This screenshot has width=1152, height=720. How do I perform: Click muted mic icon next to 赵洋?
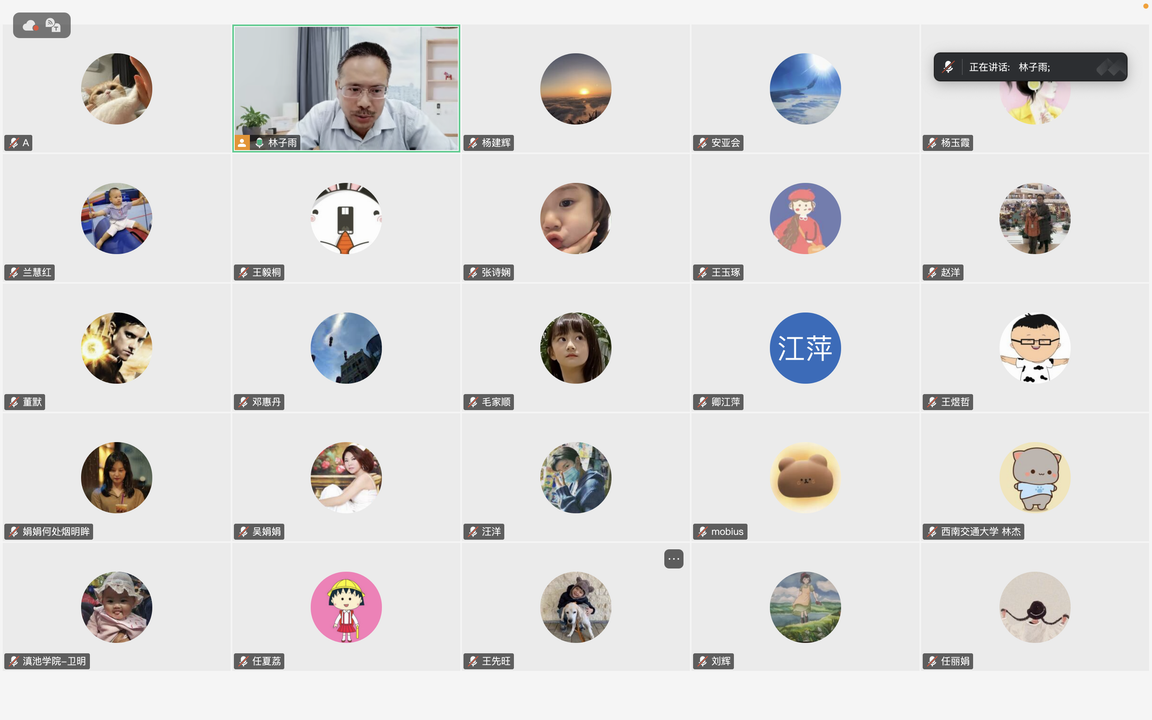pyautogui.click(x=932, y=273)
